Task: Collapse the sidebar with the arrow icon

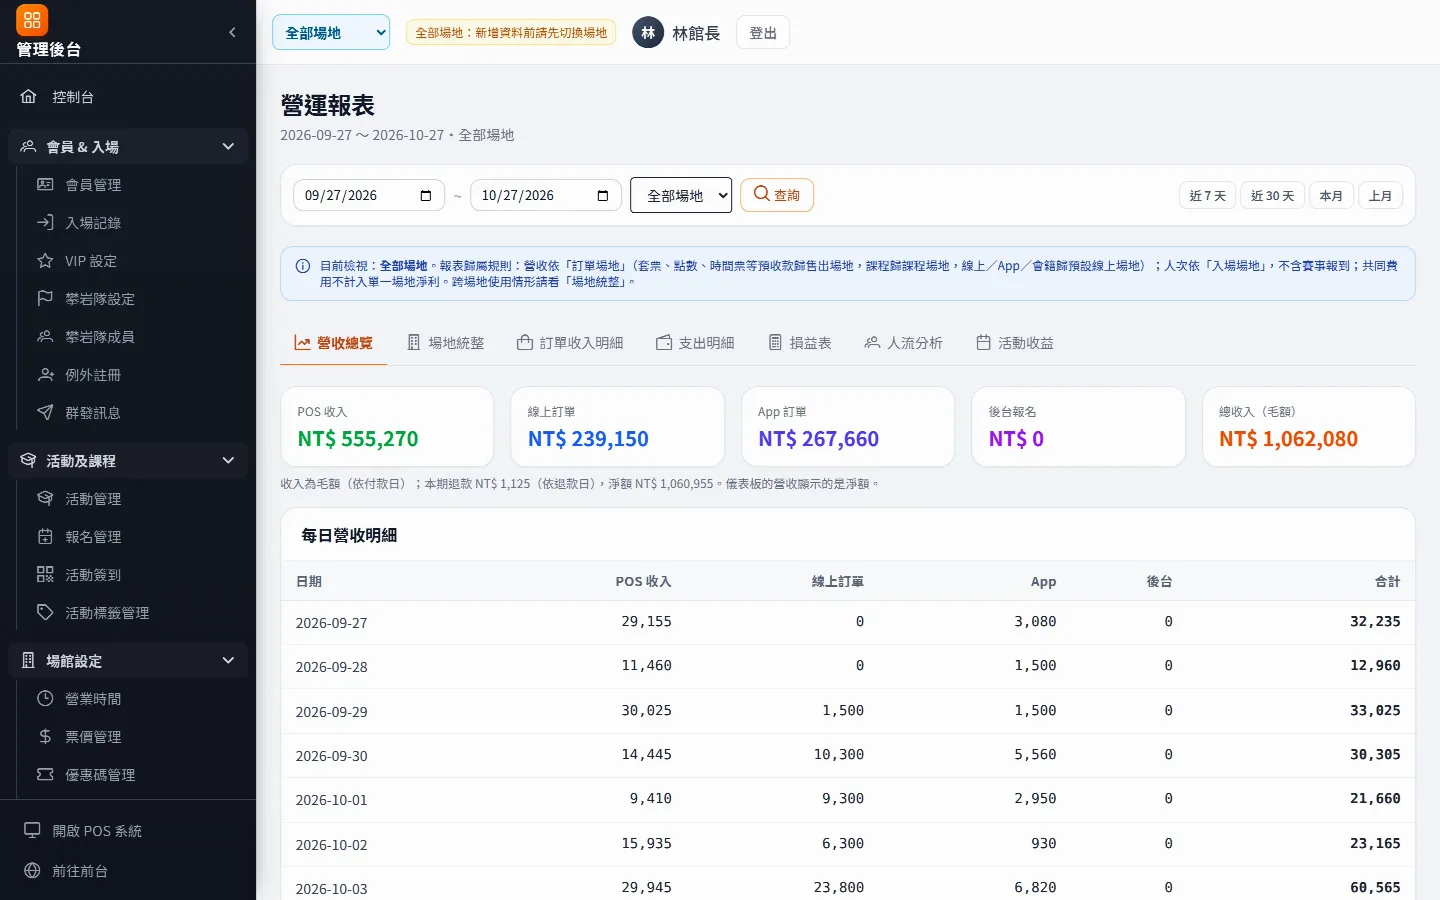Action: (232, 32)
